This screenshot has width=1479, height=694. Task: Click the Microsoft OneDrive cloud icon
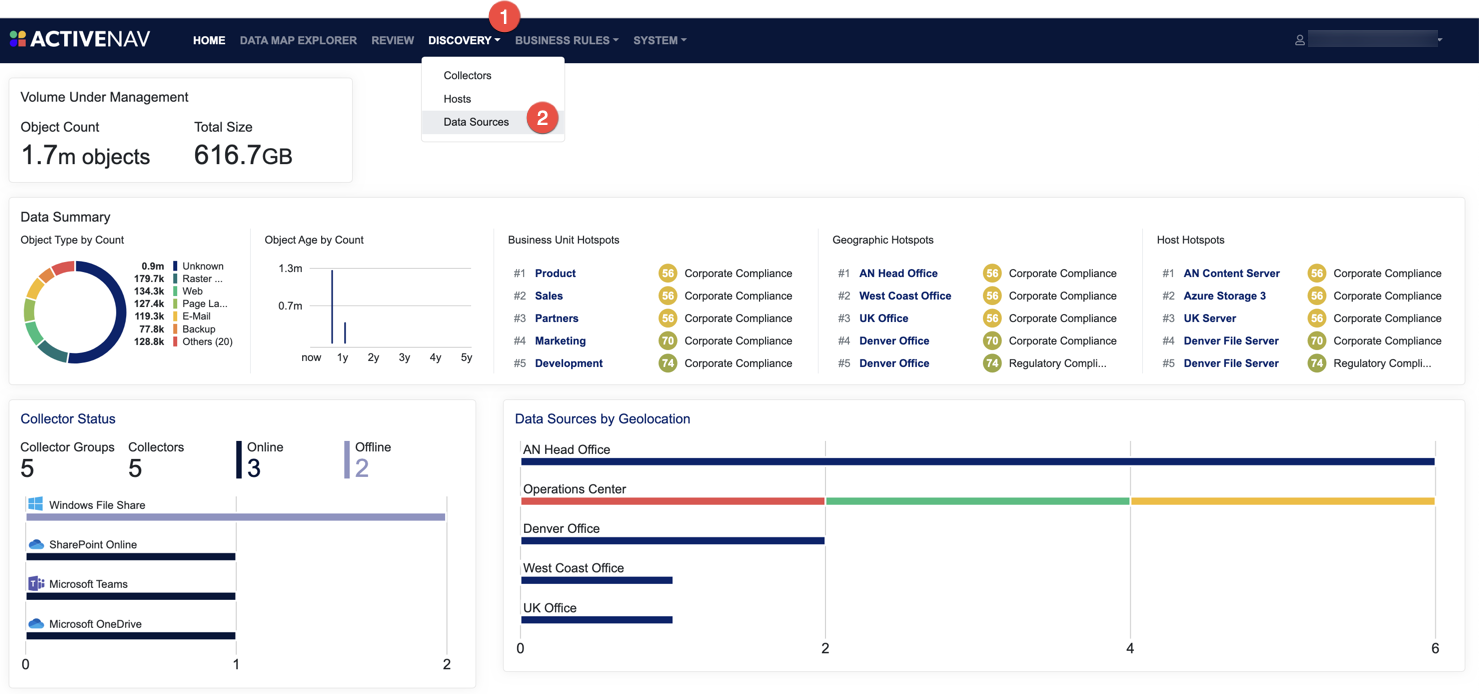[36, 624]
